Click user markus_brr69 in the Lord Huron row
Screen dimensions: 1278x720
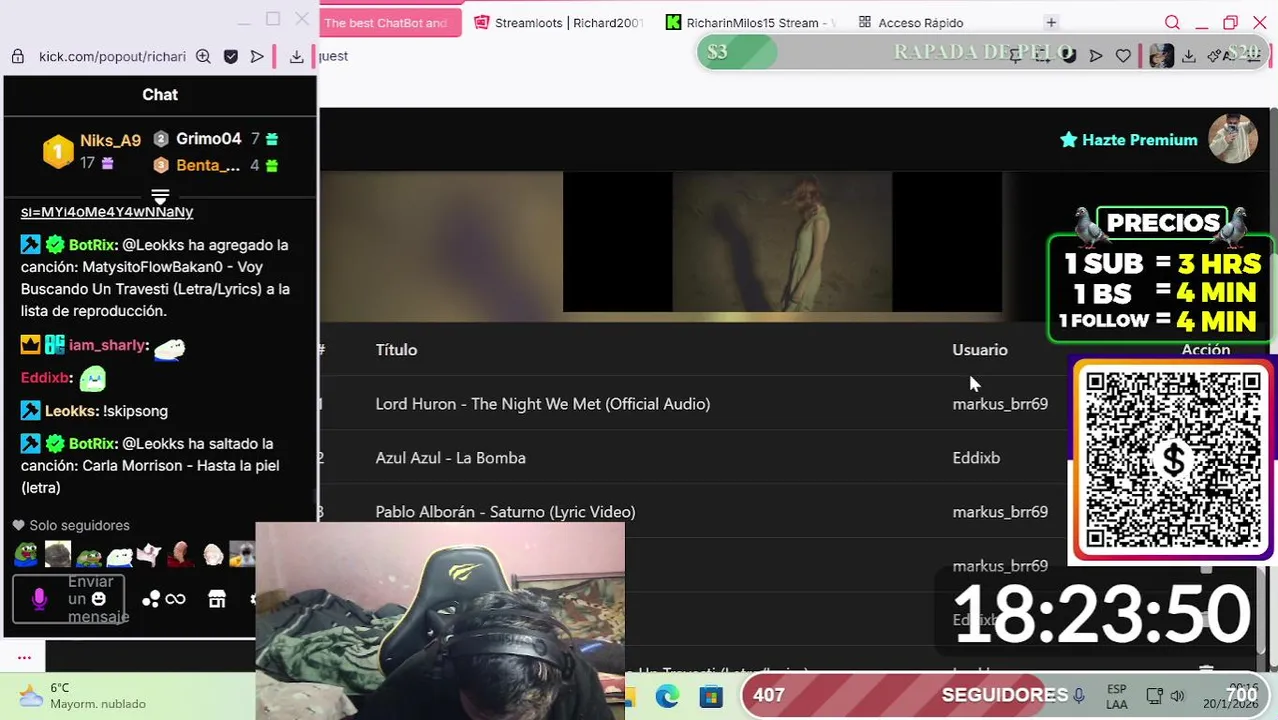click(1000, 404)
